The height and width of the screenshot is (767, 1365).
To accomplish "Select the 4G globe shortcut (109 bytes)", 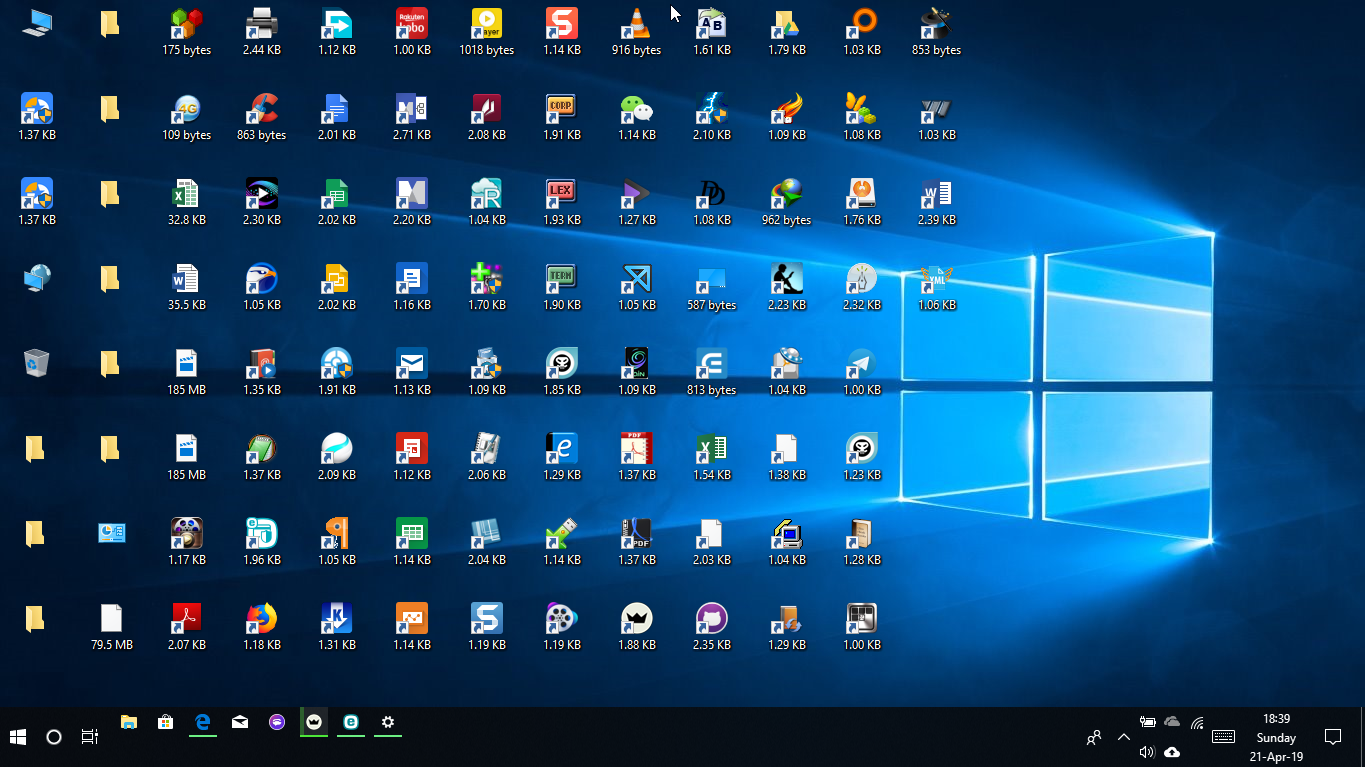I will 186,108.
